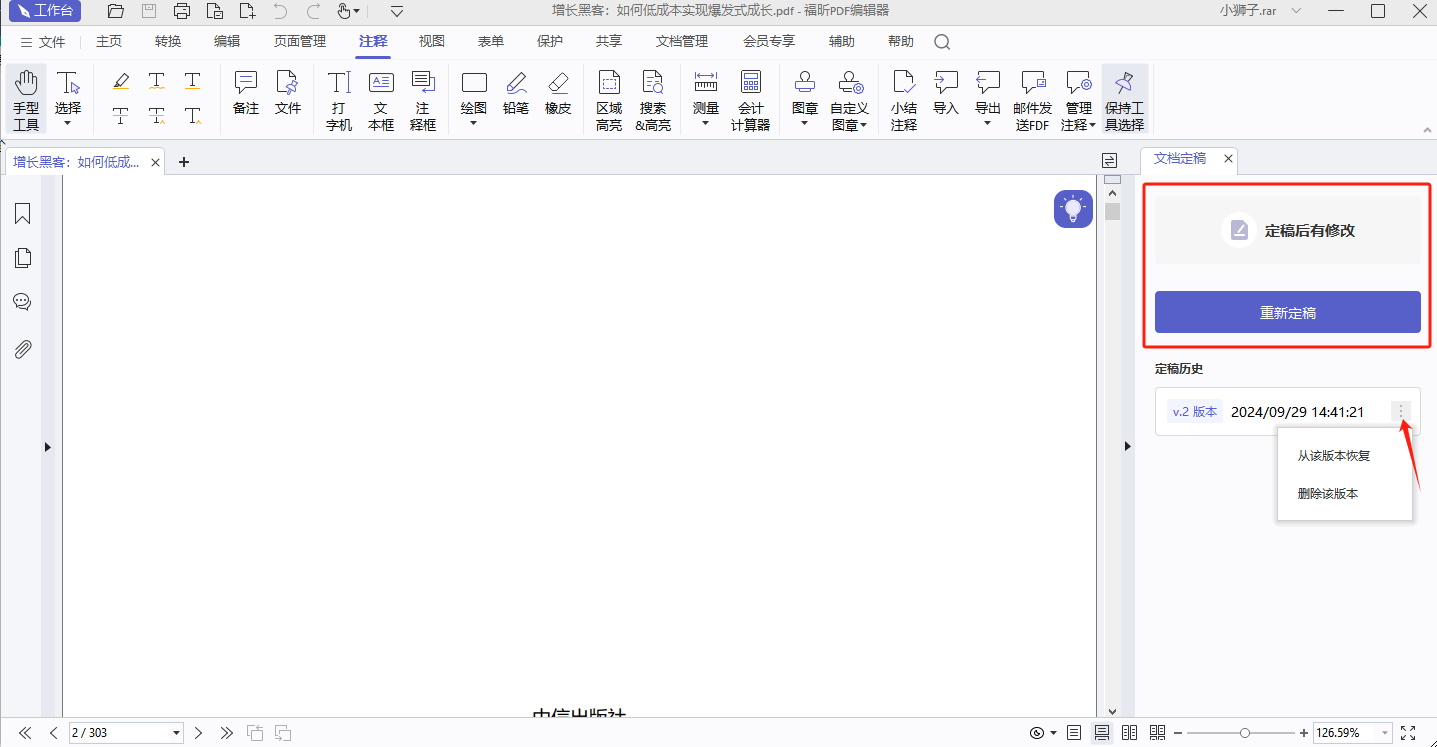Click the 重新定稿 button
This screenshot has height=747, width=1437.
pyautogui.click(x=1287, y=313)
